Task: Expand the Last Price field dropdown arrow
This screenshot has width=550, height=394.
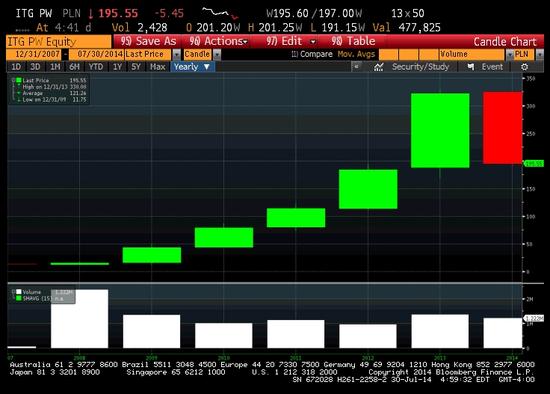Action: [176, 54]
